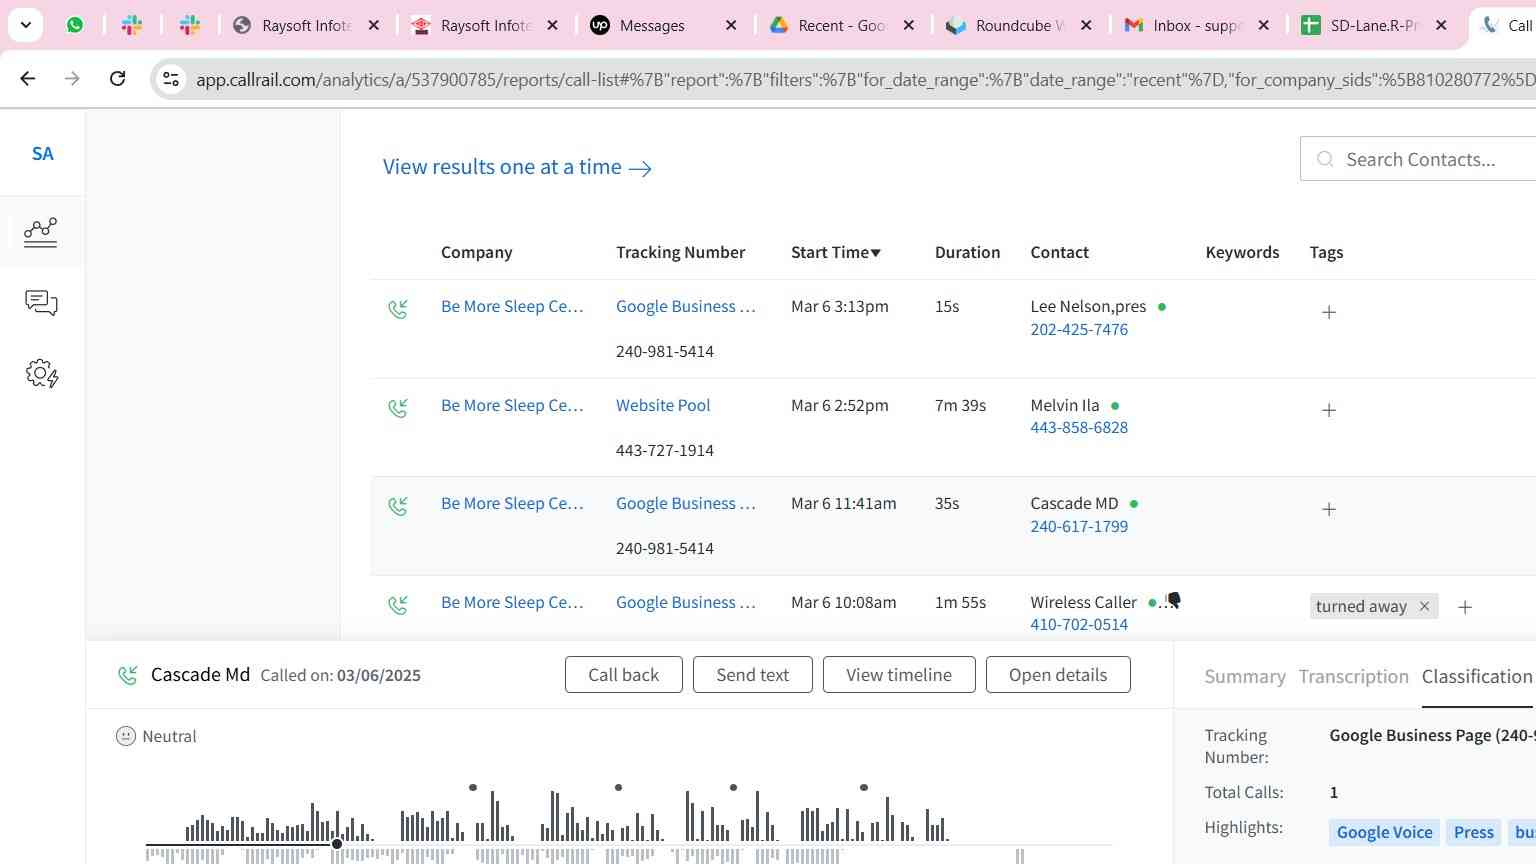The width and height of the screenshot is (1536, 864).
Task: Click the Cascade MD contact name
Action: pyautogui.click(x=1074, y=503)
